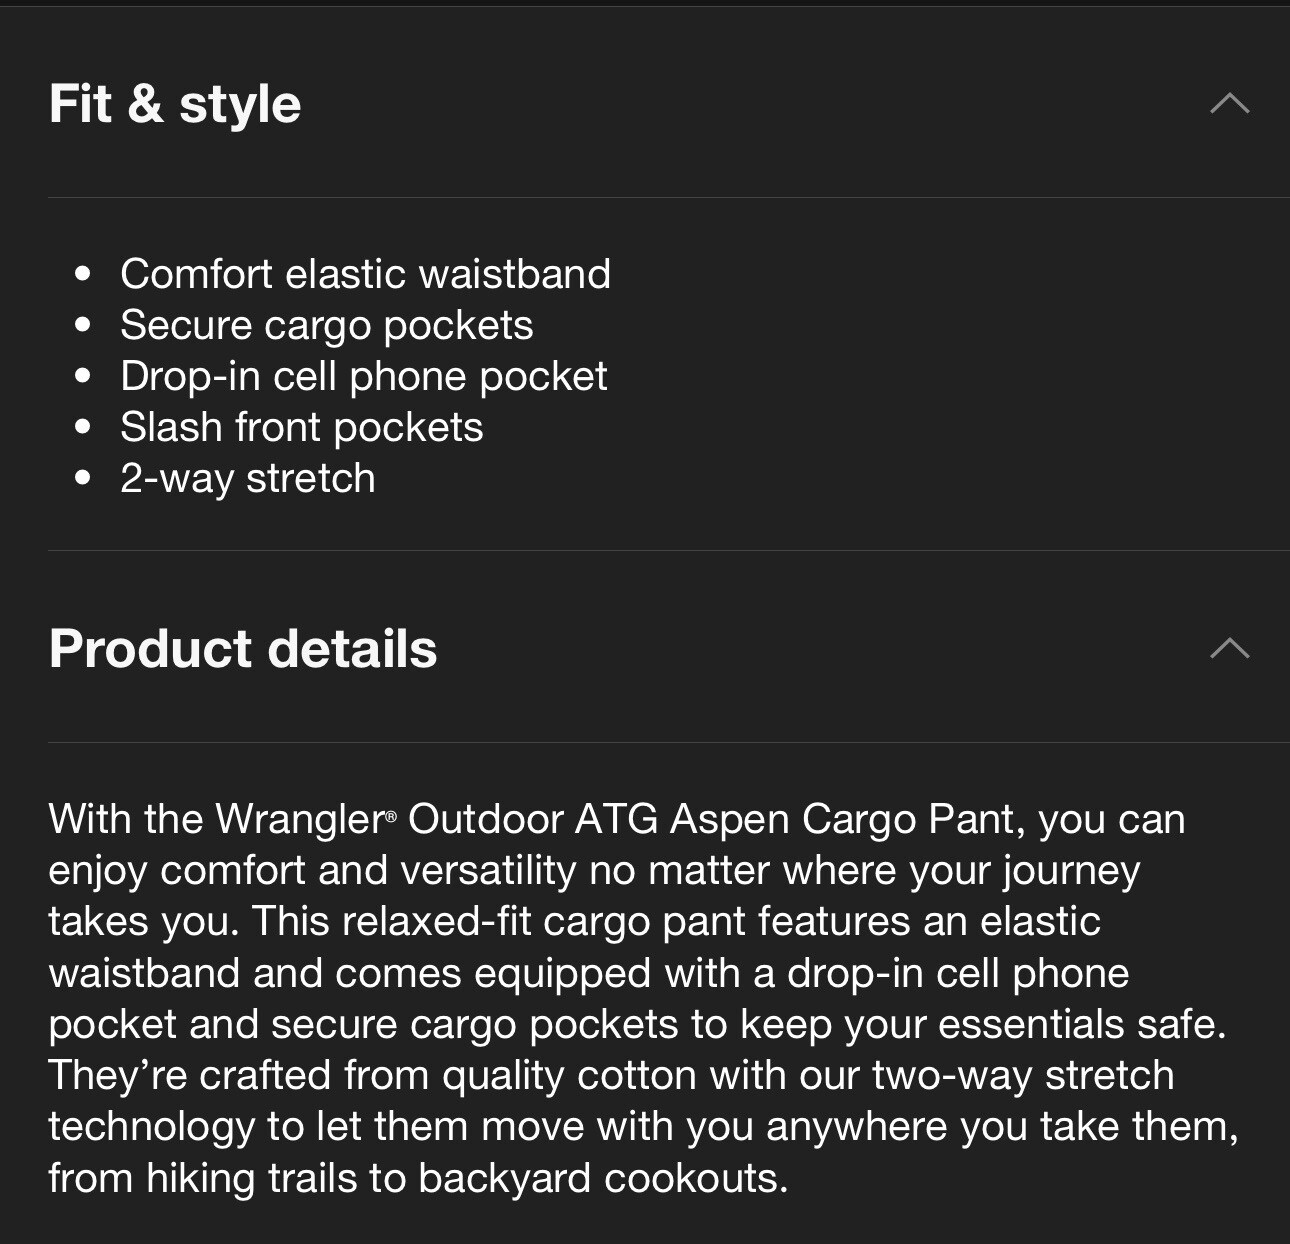Select the Secure cargo pockets list item
Screen dimensions: 1290x1244
327,325
